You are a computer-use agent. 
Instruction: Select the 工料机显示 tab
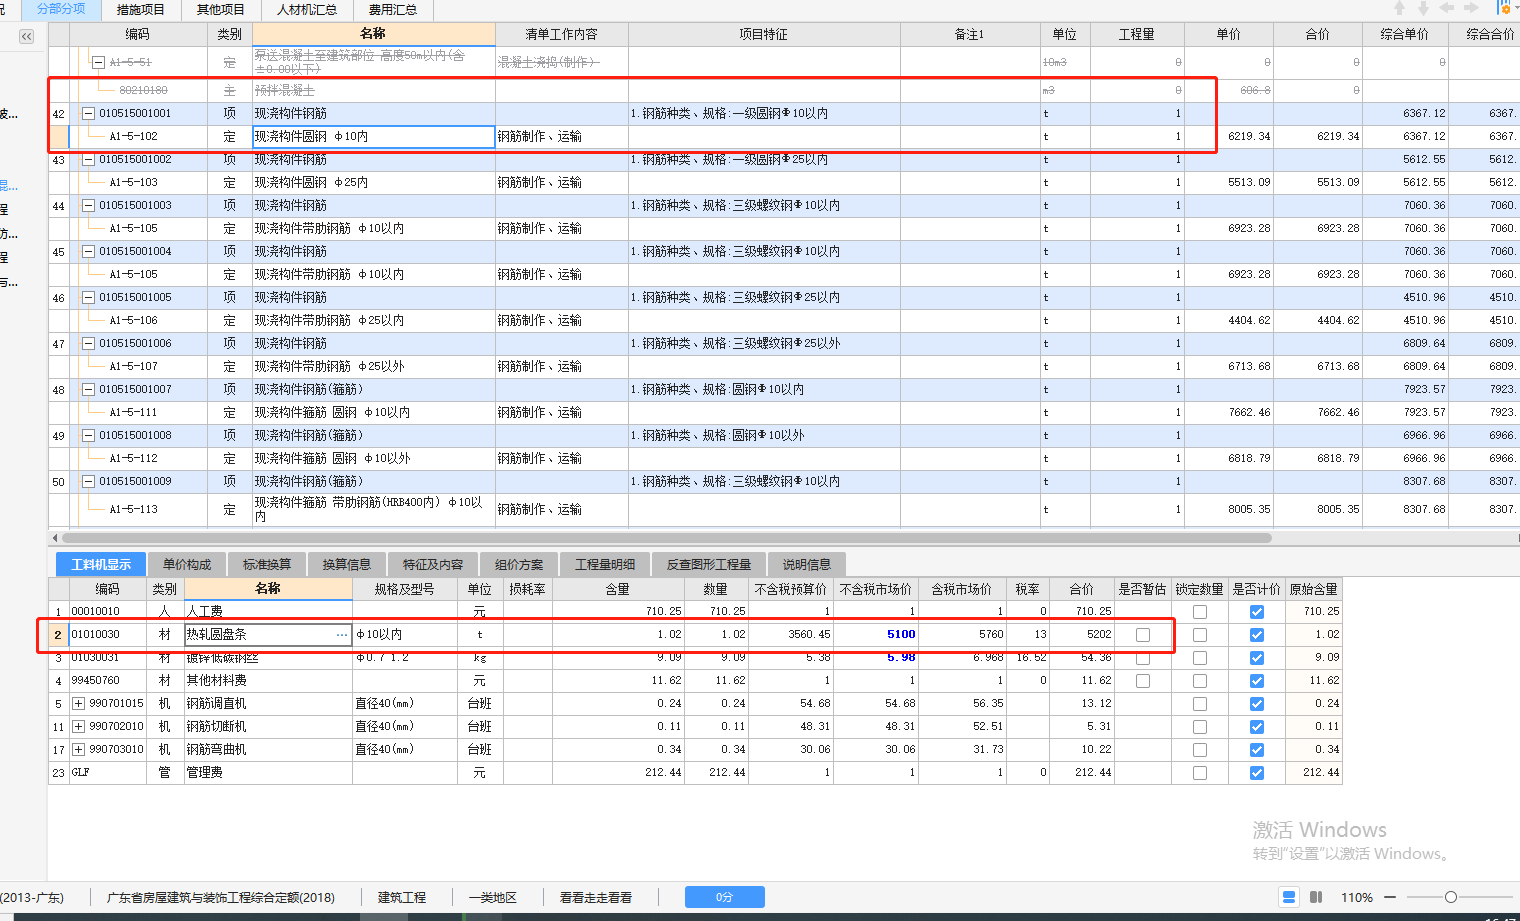point(101,564)
